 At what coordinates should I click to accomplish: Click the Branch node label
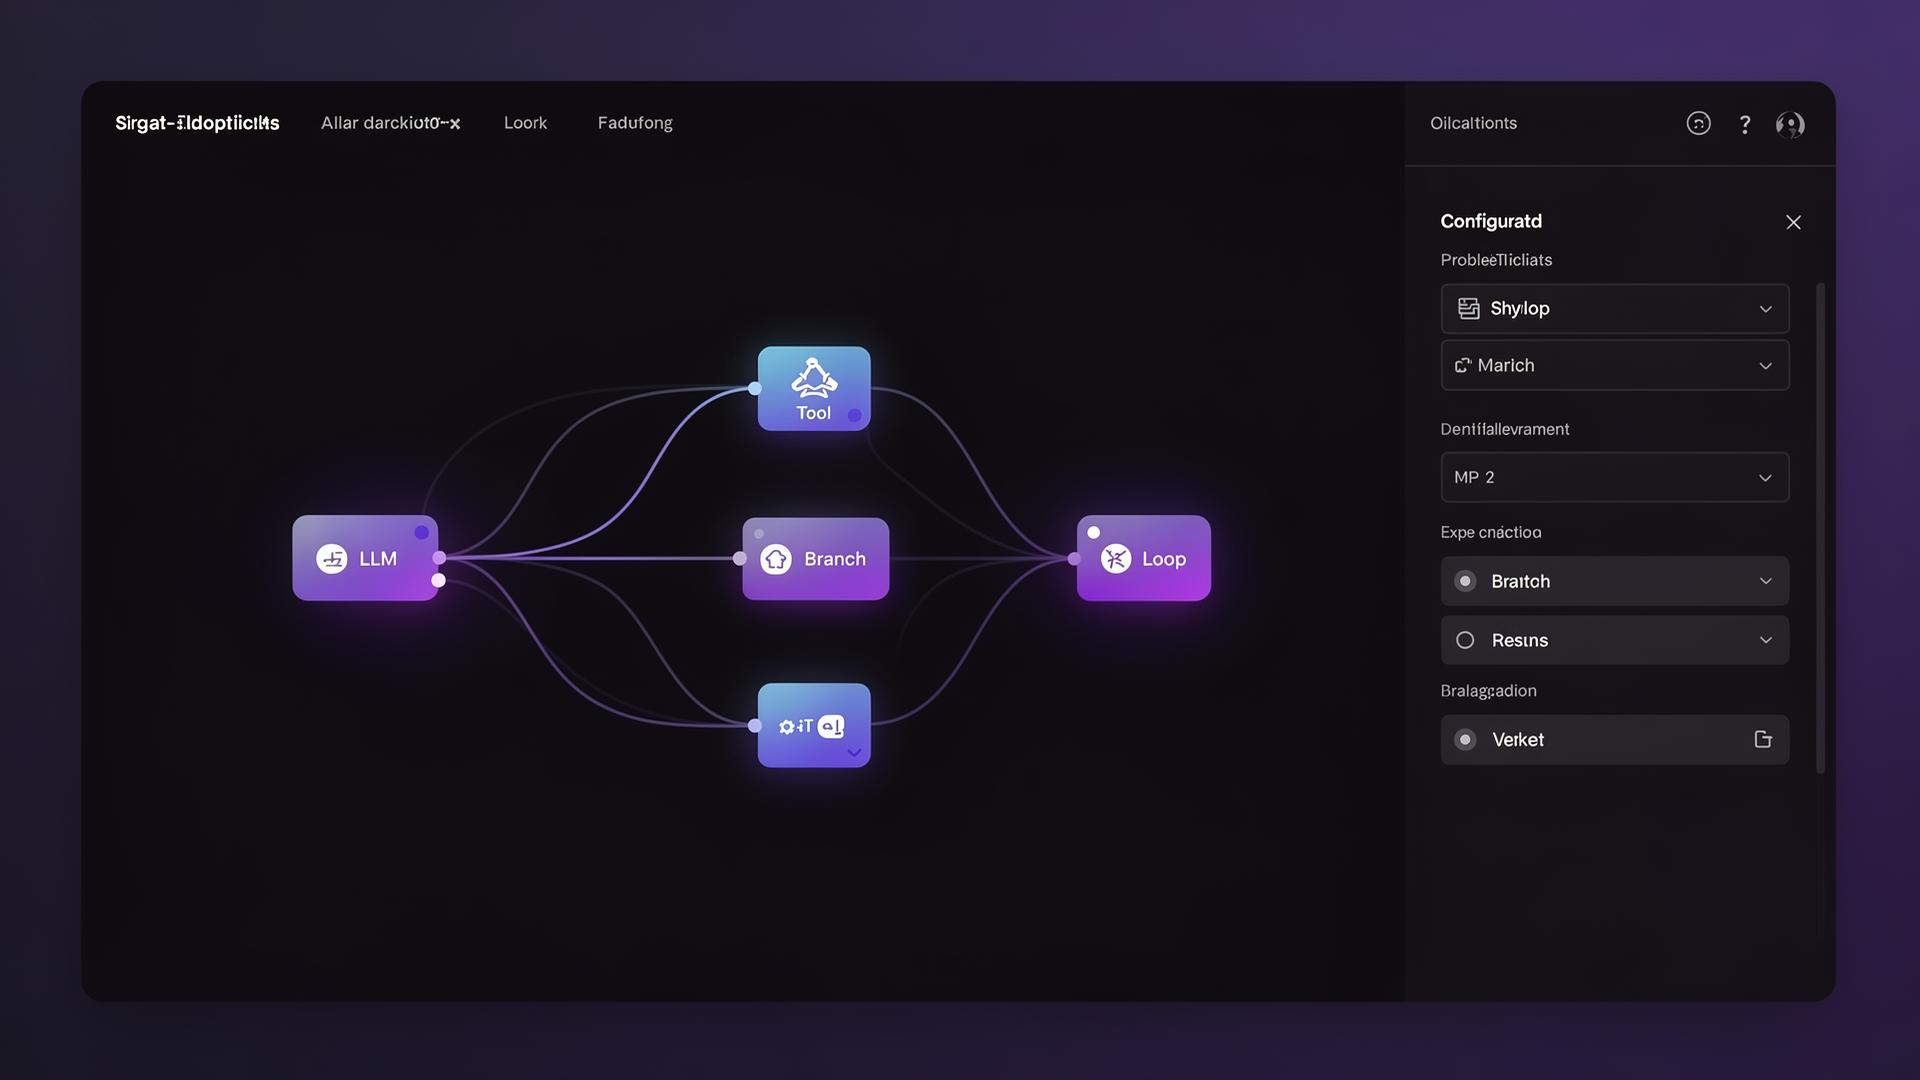[835, 559]
